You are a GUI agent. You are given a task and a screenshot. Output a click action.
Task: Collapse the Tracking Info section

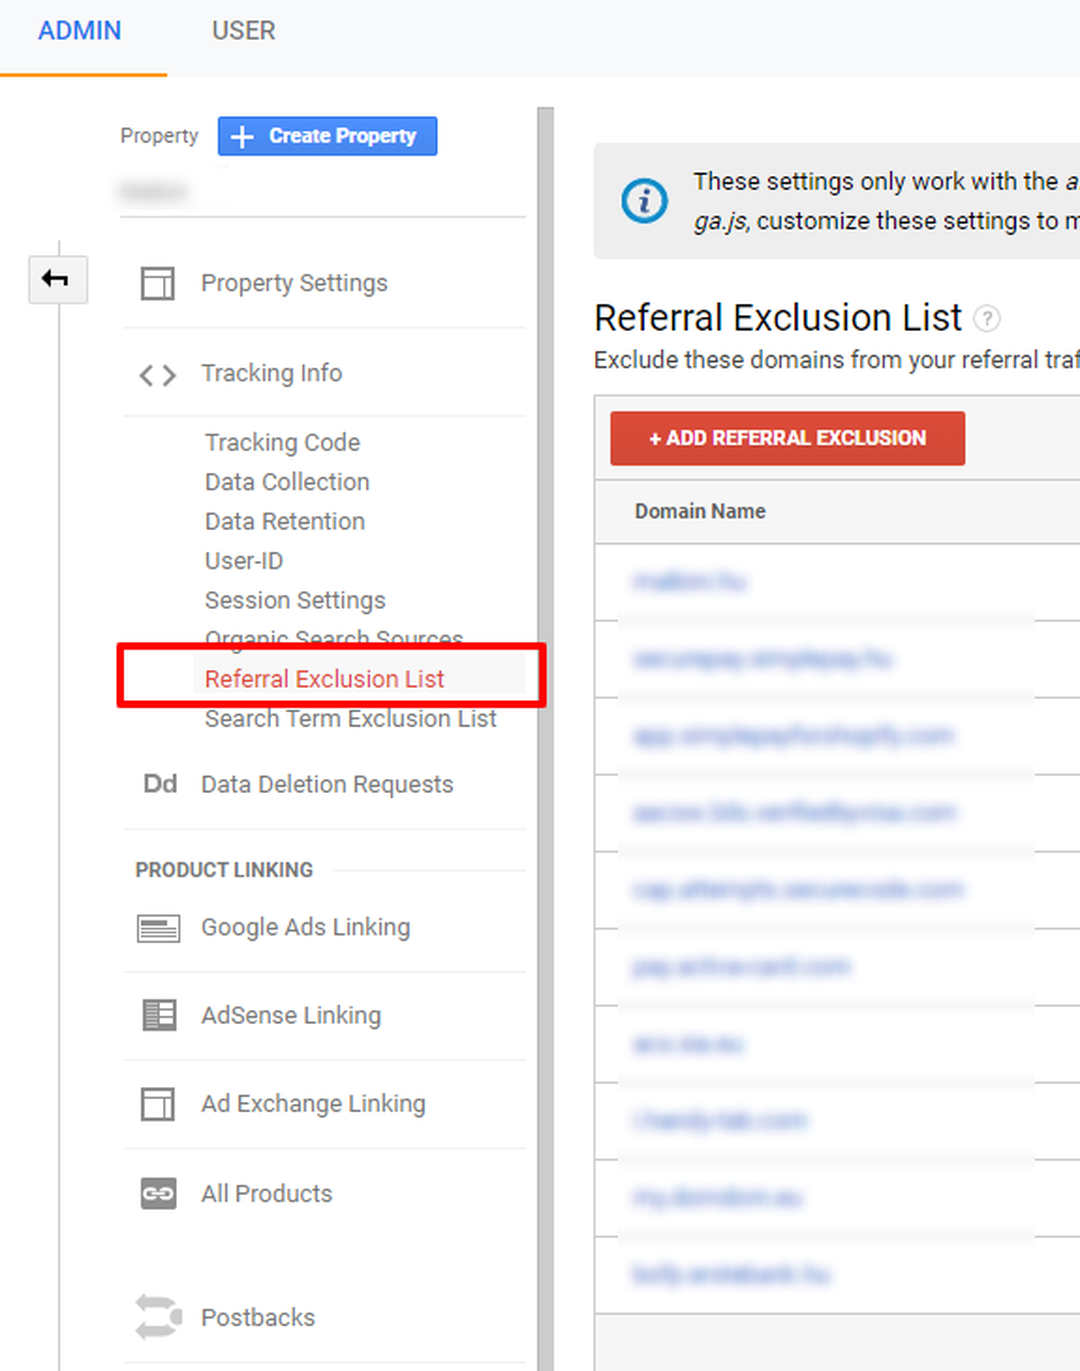click(x=271, y=373)
